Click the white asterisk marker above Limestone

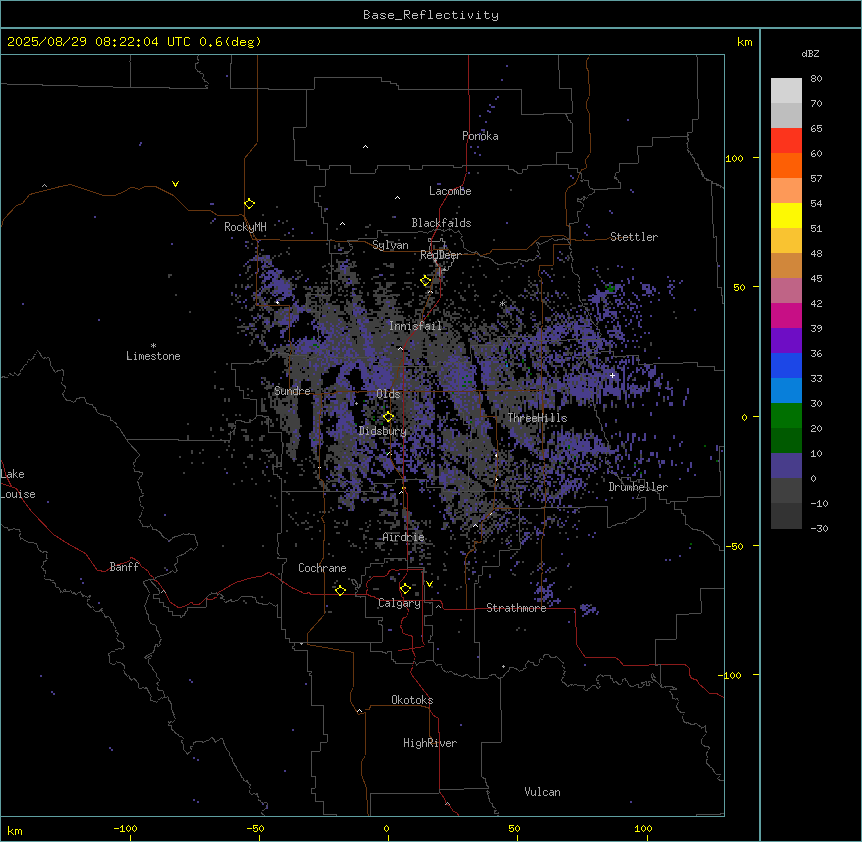(x=153, y=345)
